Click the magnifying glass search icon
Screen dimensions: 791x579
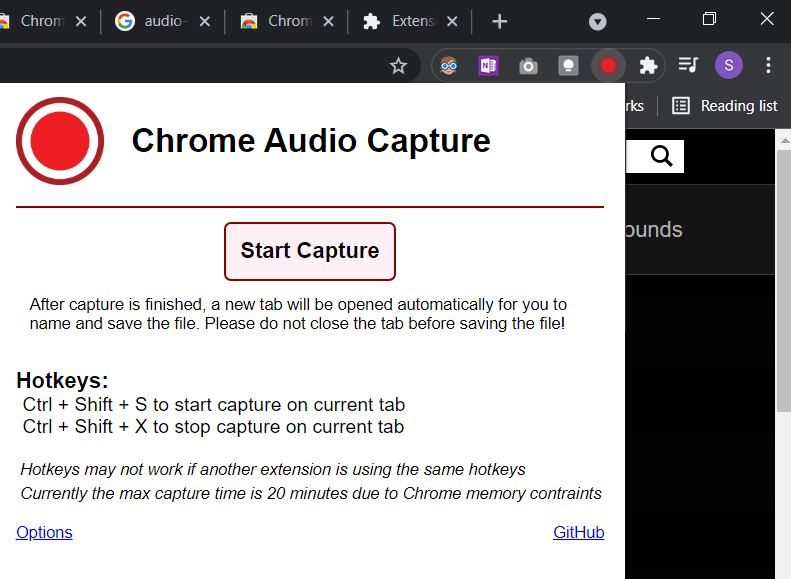point(661,156)
